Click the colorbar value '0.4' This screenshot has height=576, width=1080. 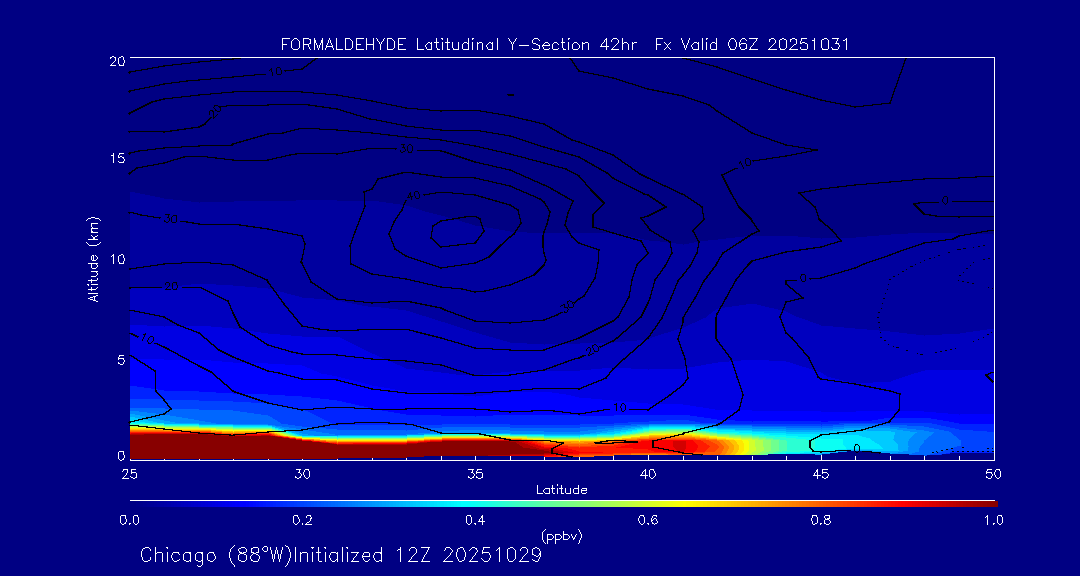coord(476,520)
